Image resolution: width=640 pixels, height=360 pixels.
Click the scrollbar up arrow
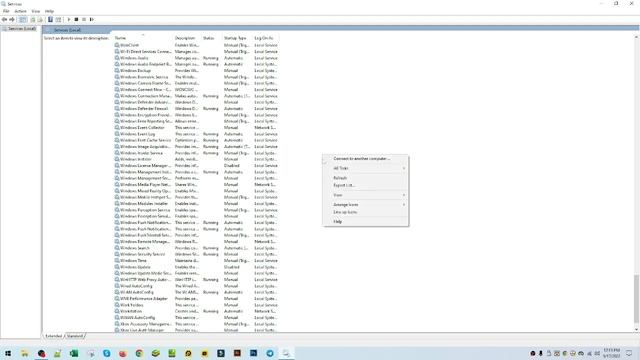pos(636,37)
